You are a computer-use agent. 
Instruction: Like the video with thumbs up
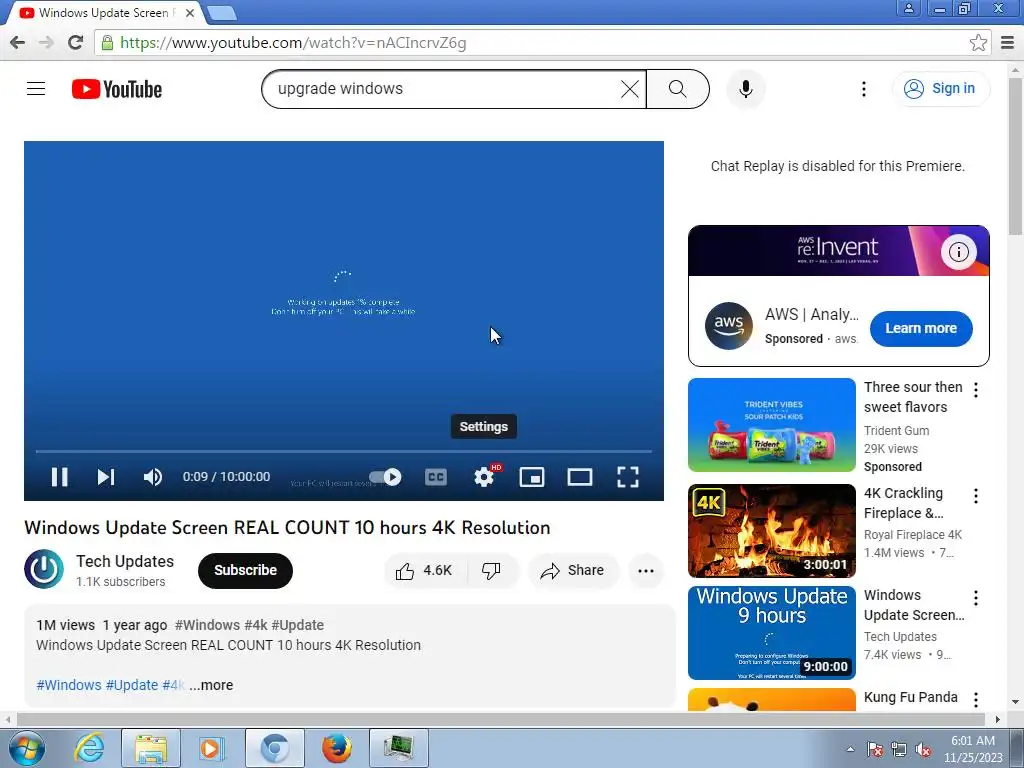[424, 571]
